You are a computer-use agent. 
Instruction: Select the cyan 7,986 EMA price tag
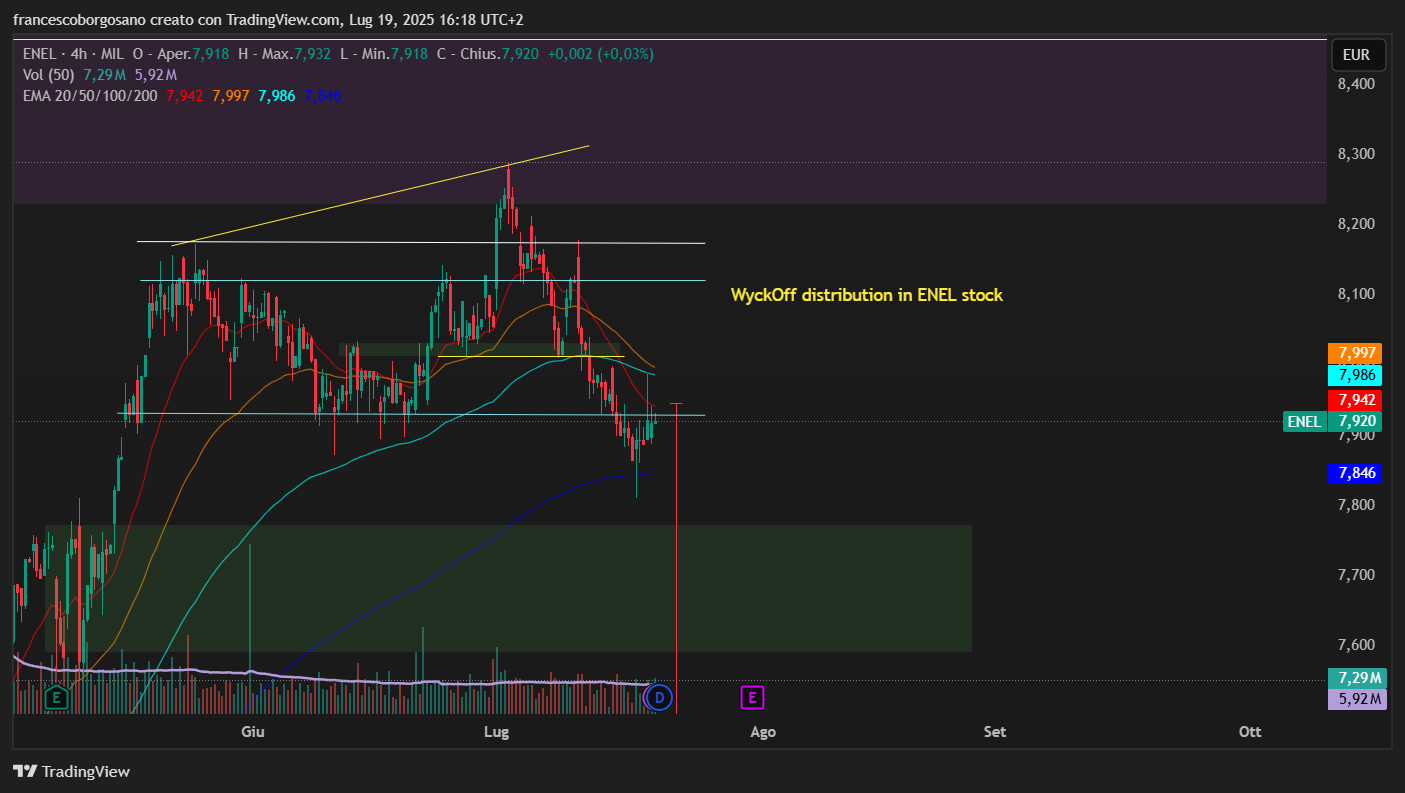pos(1355,375)
